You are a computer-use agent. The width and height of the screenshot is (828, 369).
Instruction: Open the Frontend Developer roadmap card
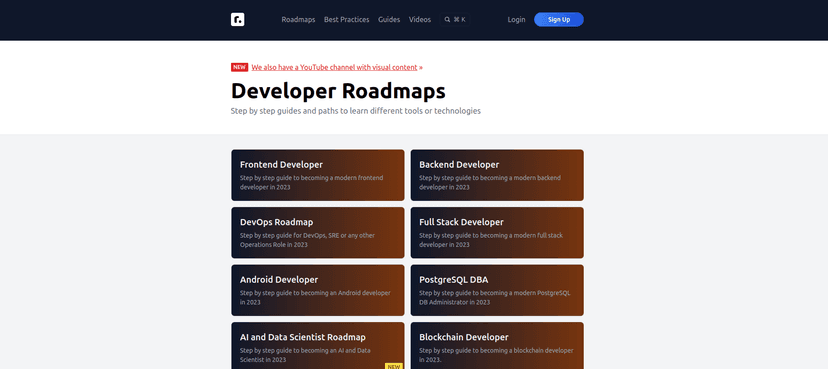click(x=318, y=175)
